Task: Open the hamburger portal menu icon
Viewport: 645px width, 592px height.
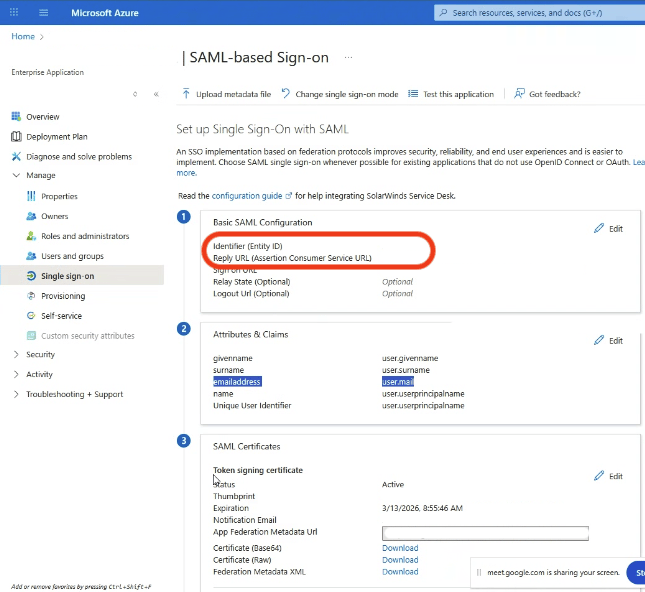Action: (44, 13)
